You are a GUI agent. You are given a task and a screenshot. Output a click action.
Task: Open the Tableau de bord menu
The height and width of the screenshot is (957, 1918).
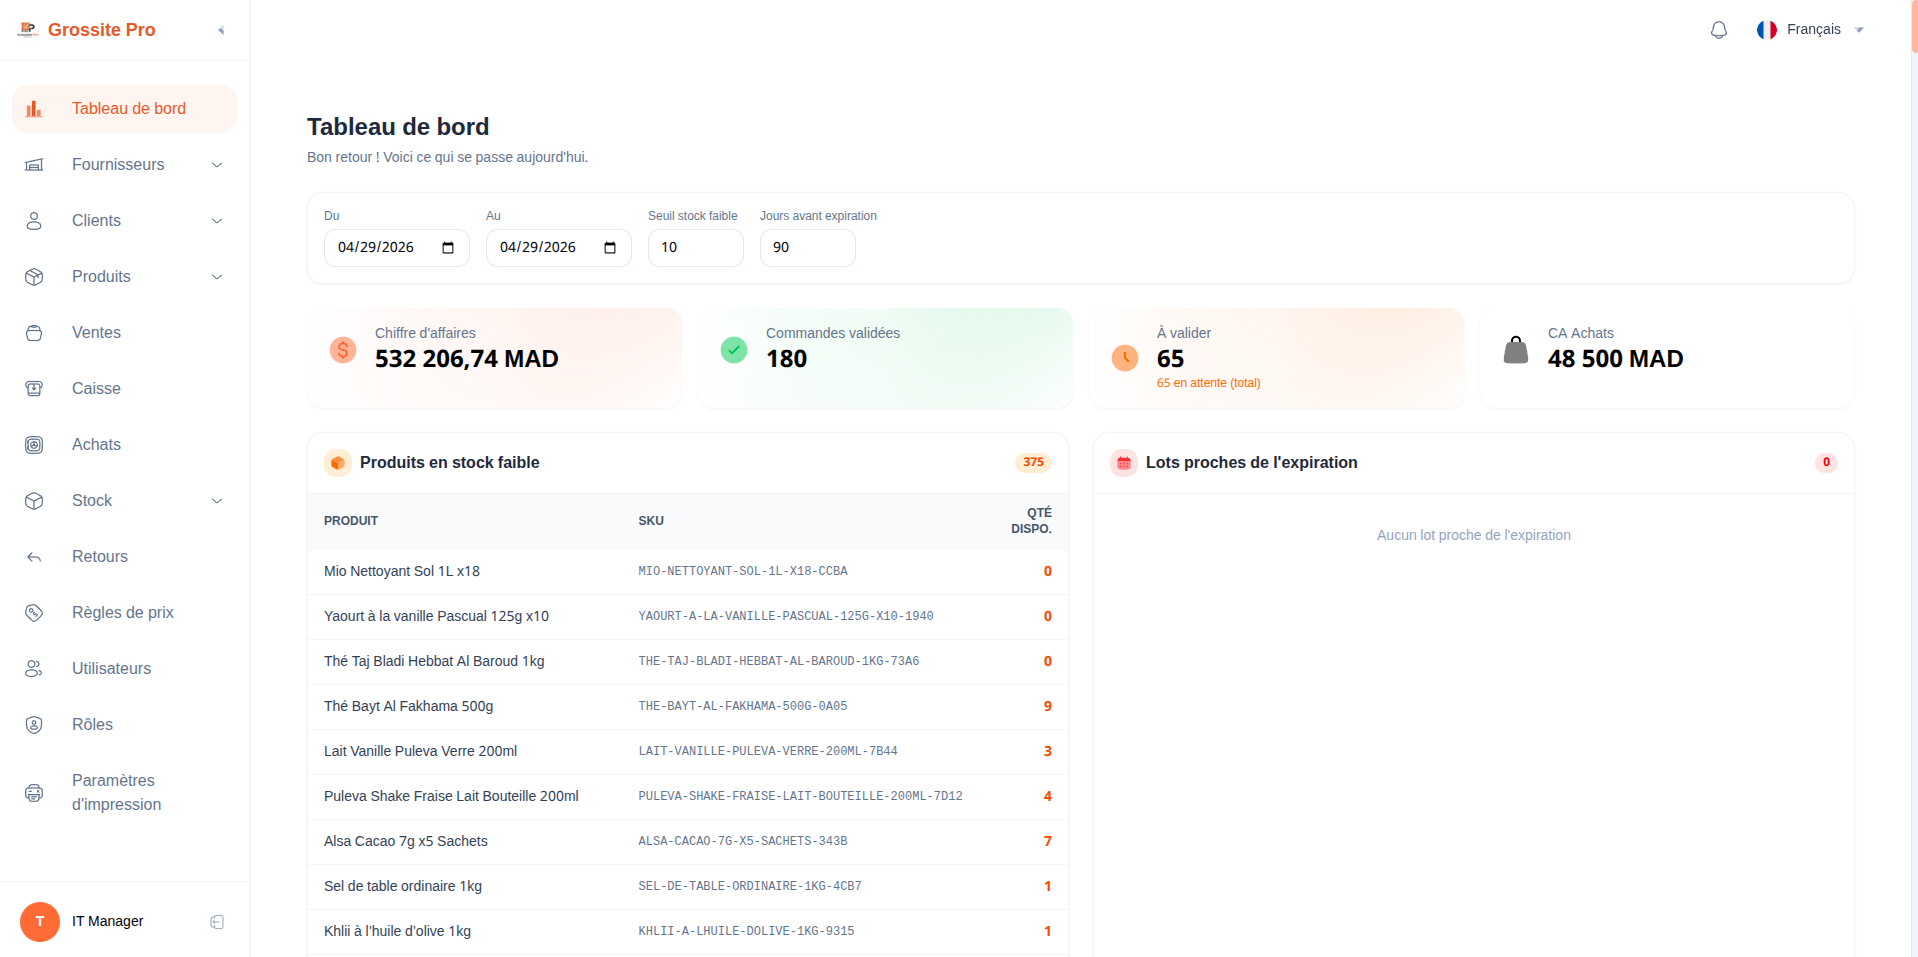124,109
